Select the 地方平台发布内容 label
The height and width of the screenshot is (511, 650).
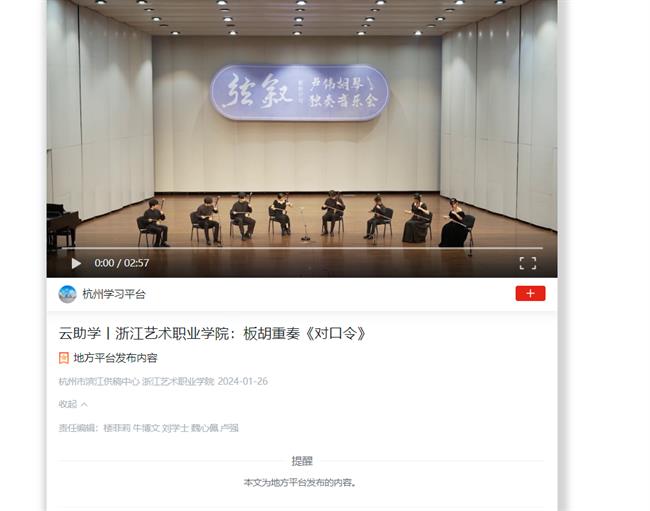pyautogui.click(x=115, y=358)
